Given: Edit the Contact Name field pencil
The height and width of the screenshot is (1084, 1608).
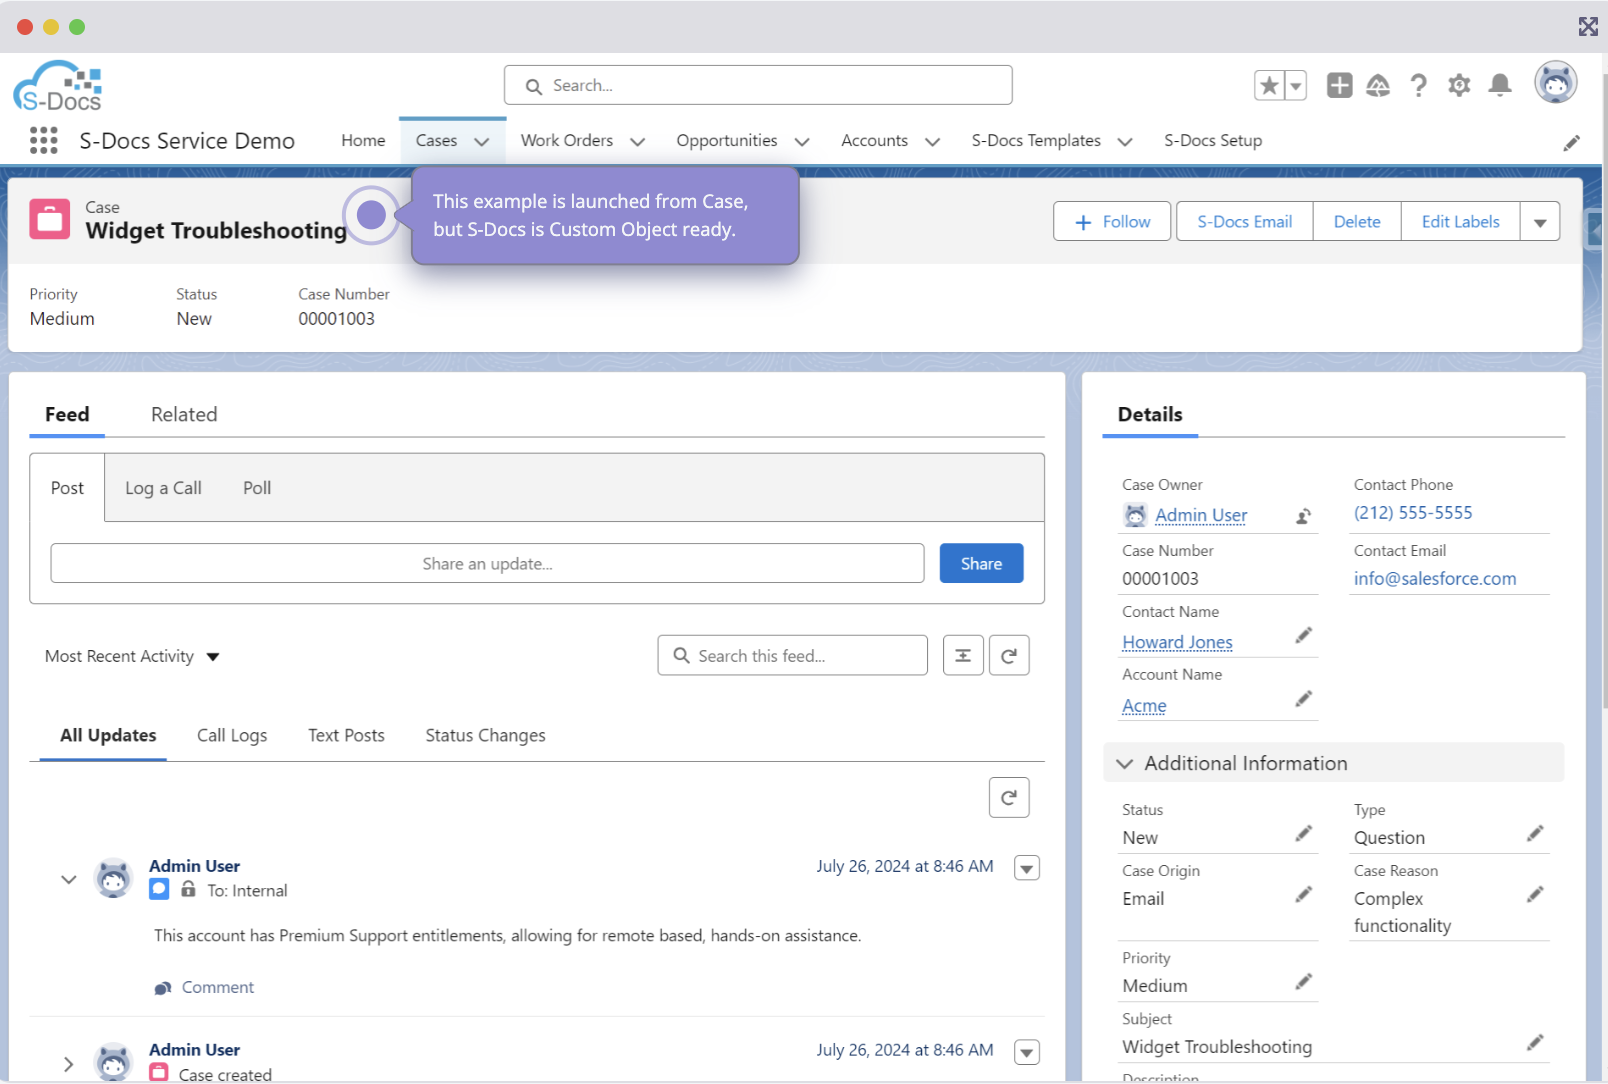Looking at the screenshot, I should coord(1304,635).
